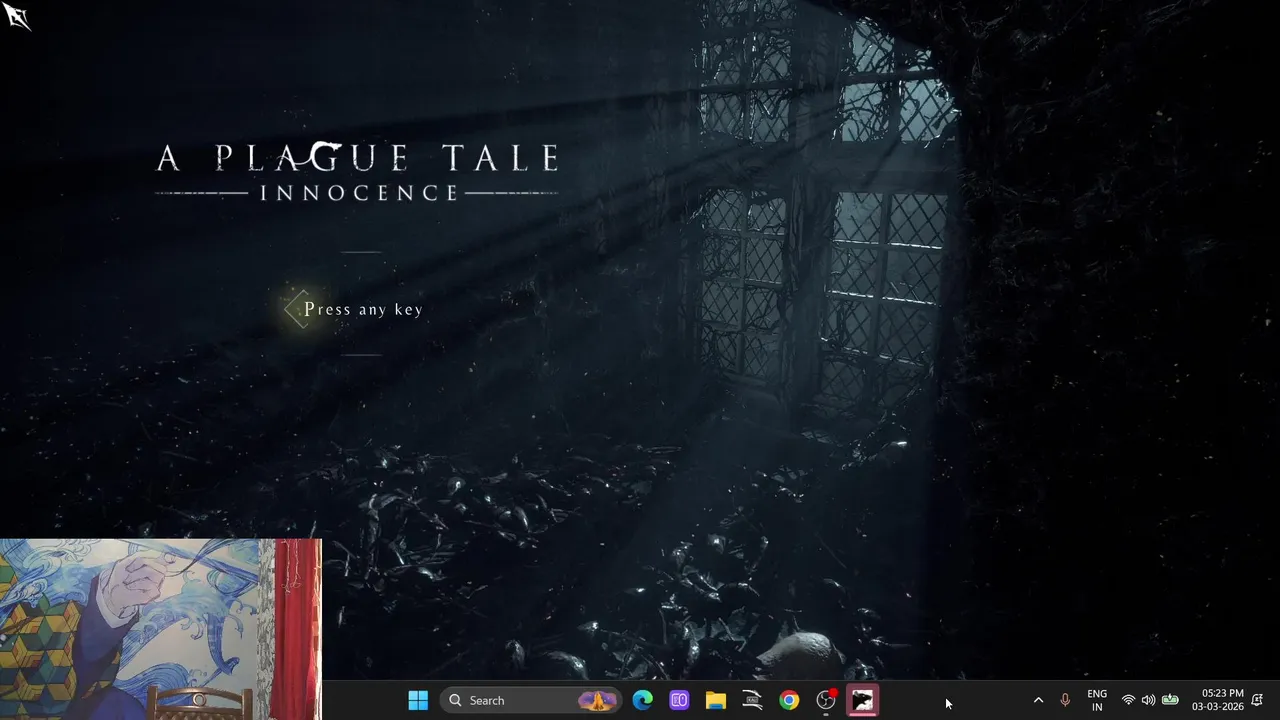
Task: Open the Windows Start menu
Action: pyautogui.click(x=418, y=700)
